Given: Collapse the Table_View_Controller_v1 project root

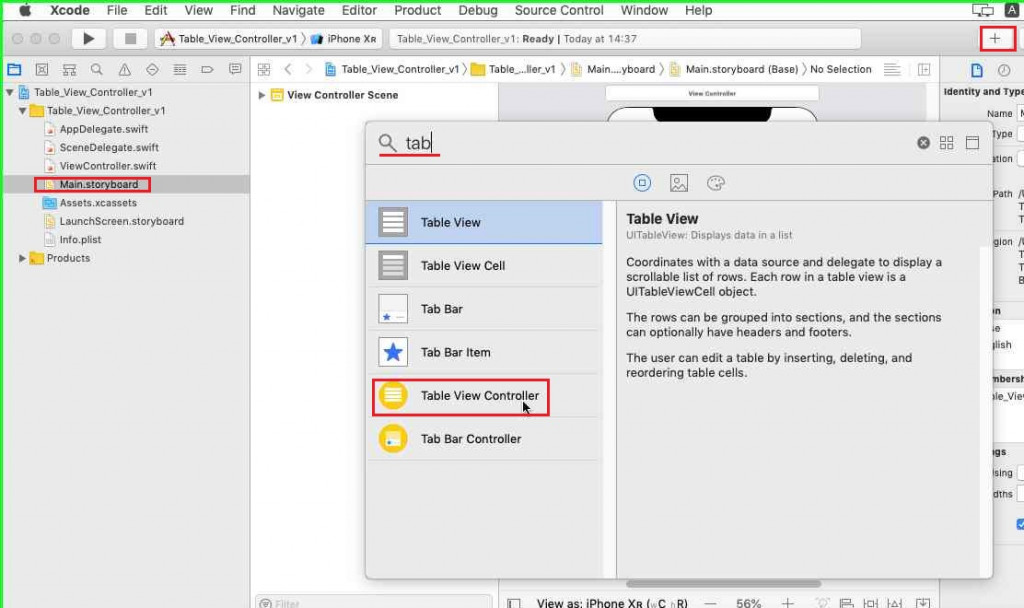Looking at the screenshot, I should pos(10,92).
